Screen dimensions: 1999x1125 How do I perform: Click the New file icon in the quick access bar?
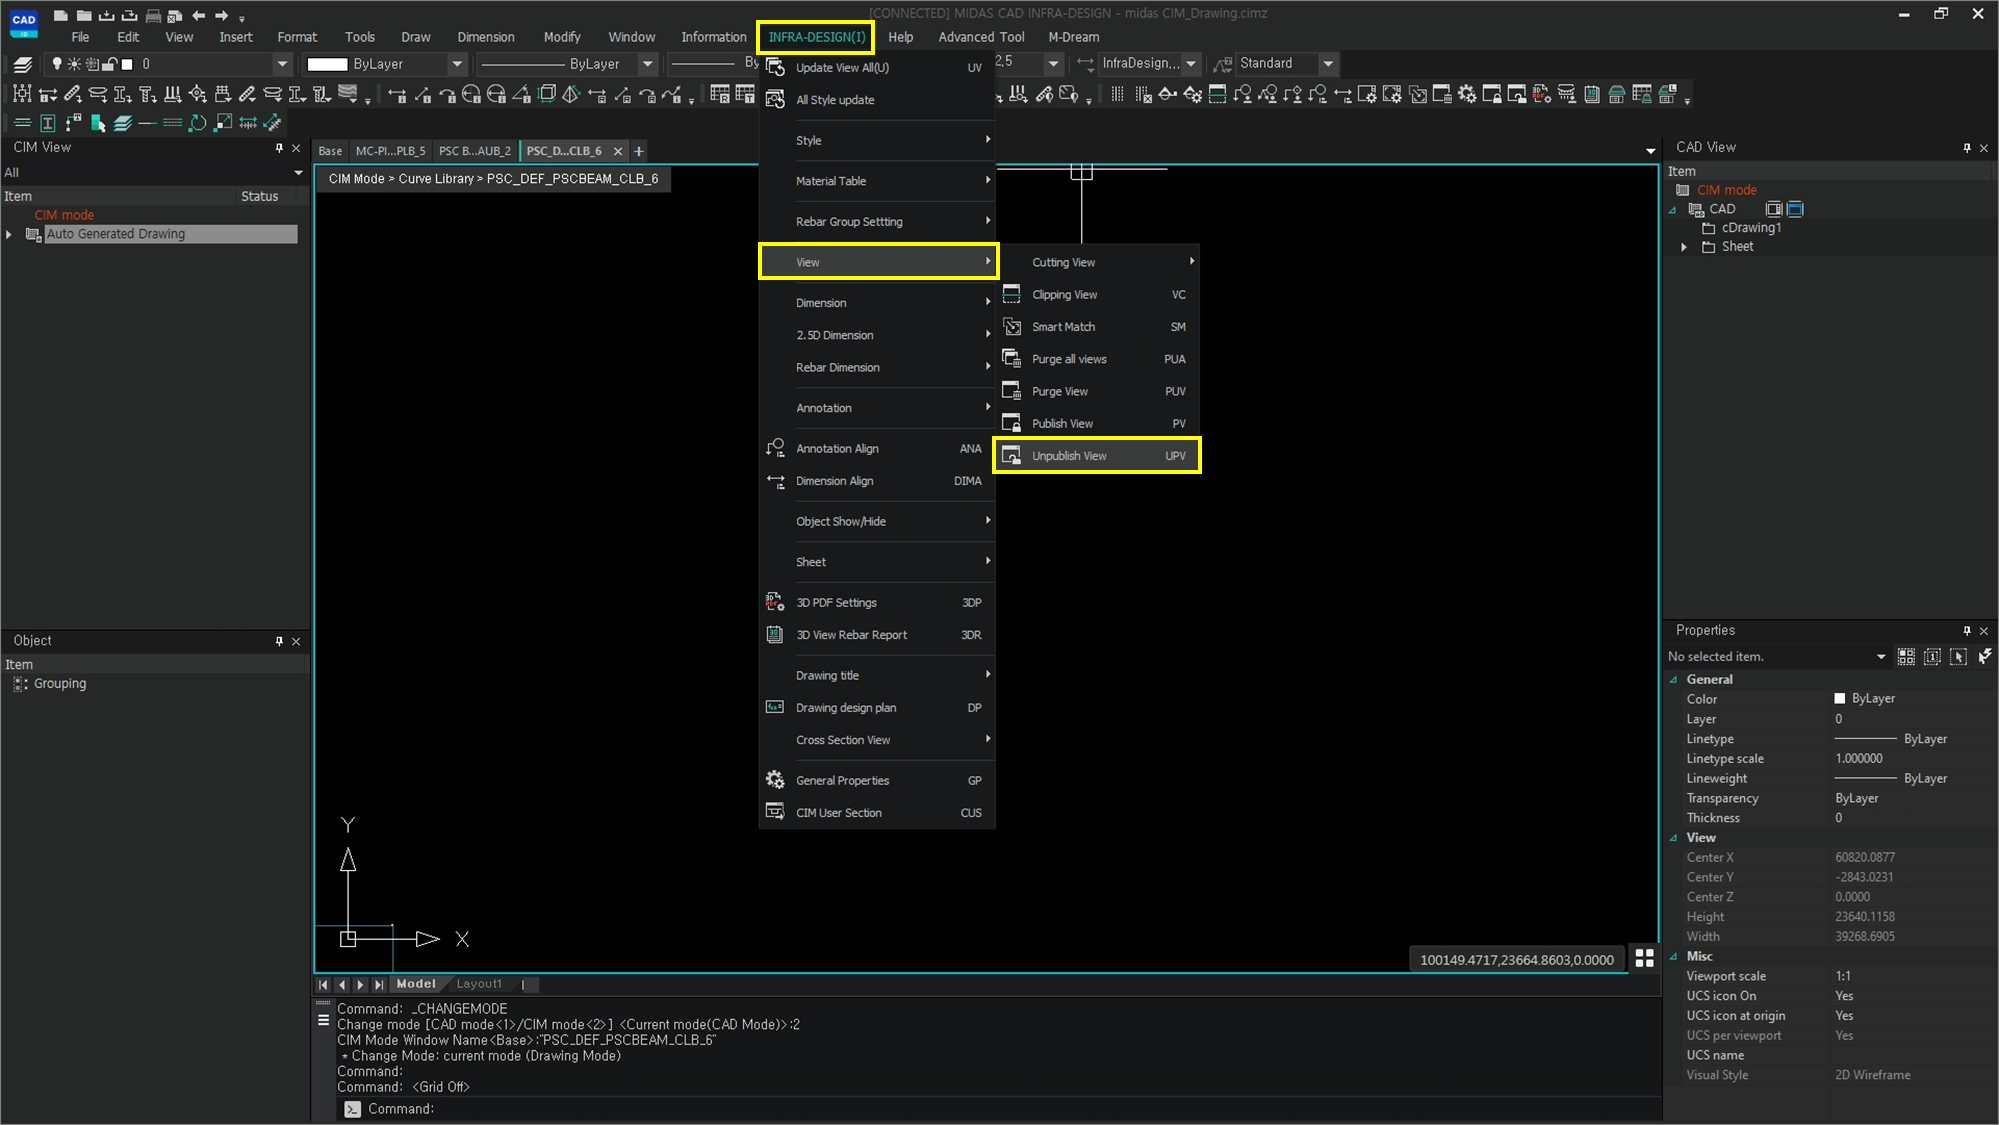[60, 15]
